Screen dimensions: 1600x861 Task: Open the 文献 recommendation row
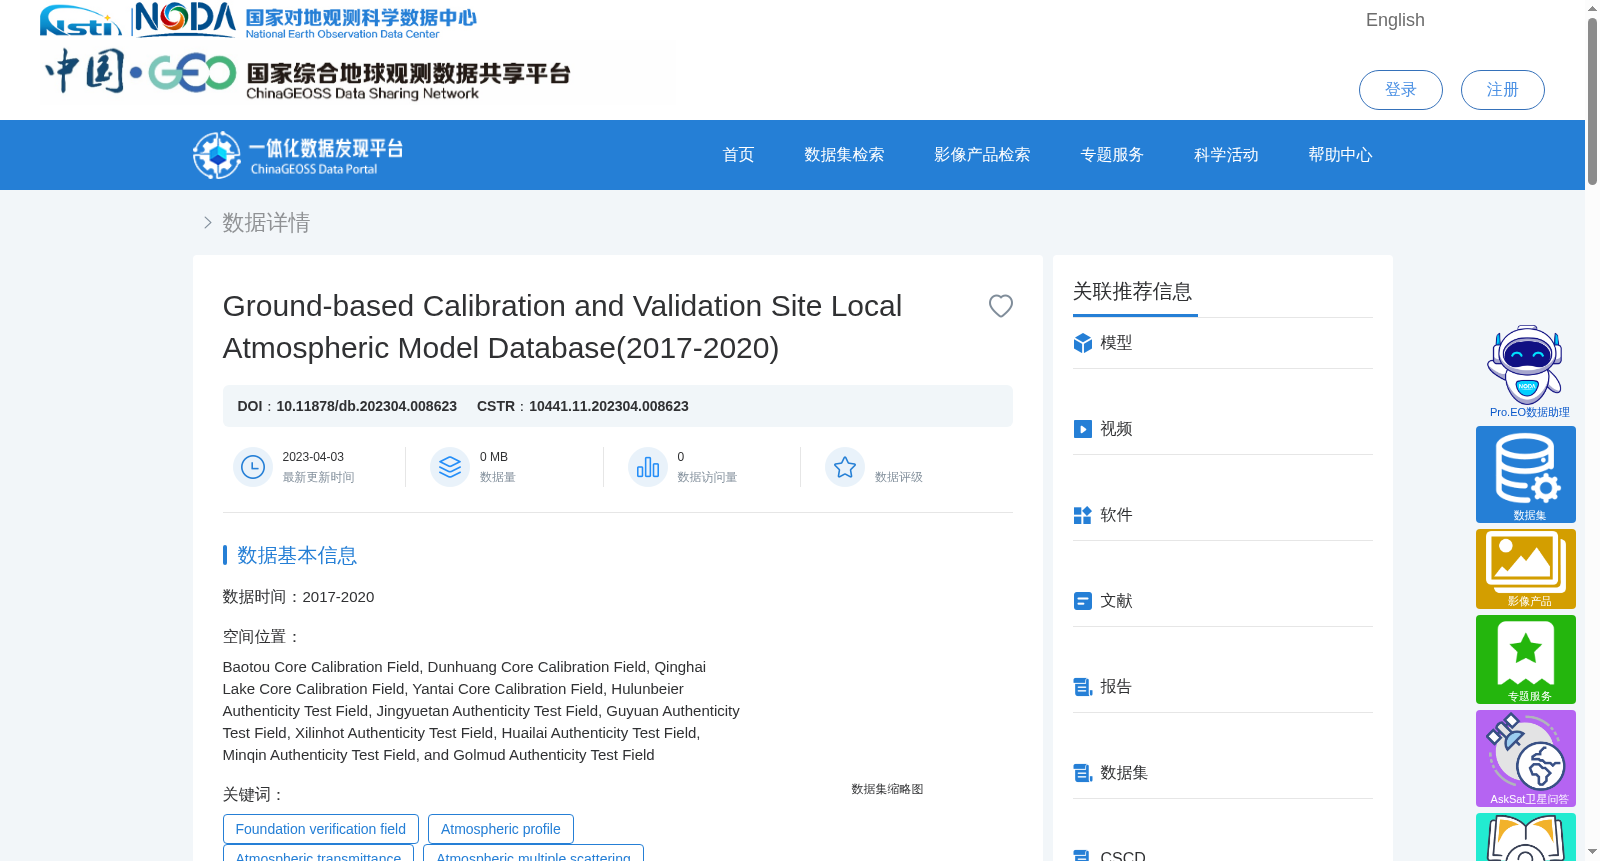coord(1223,601)
